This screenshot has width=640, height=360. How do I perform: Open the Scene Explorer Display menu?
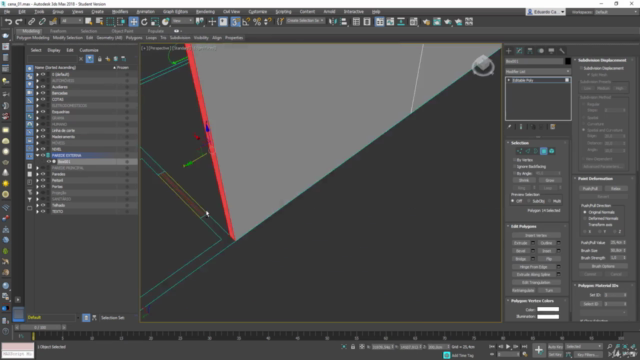pyautogui.click(x=53, y=50)
